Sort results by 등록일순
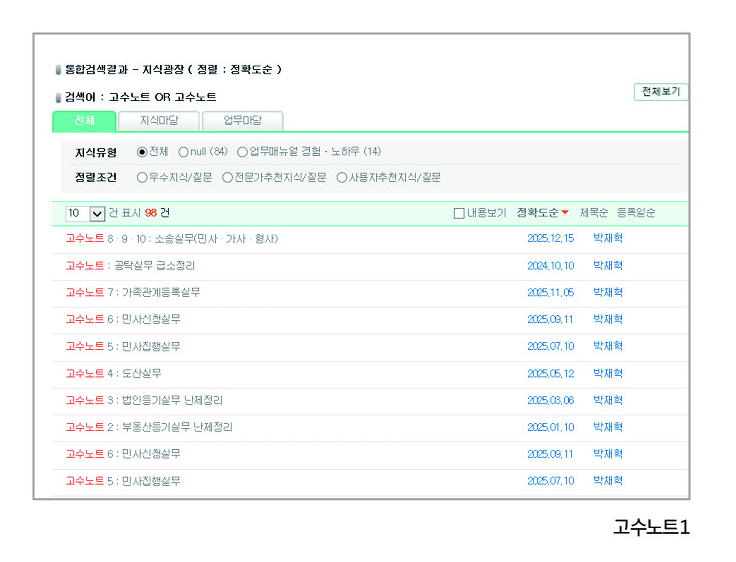736x562 pixels. (x=637, y=213)
